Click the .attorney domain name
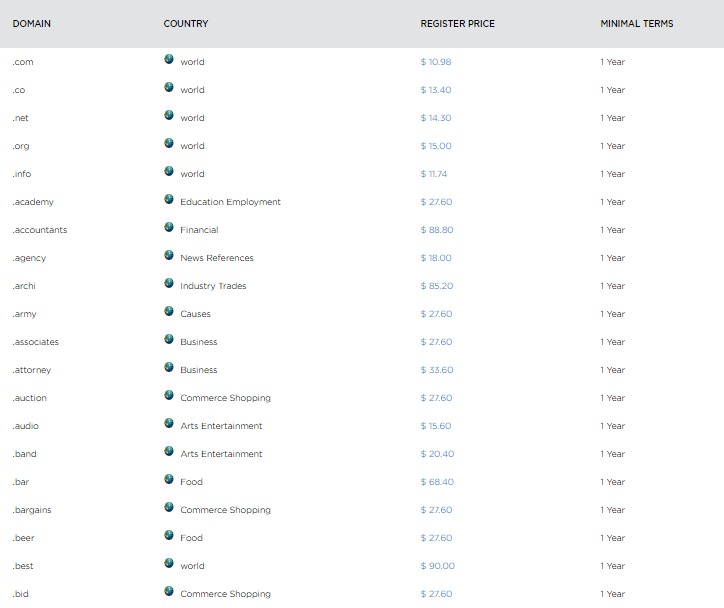The height and width of the screenshot is (608, 724). coord(32,370)
